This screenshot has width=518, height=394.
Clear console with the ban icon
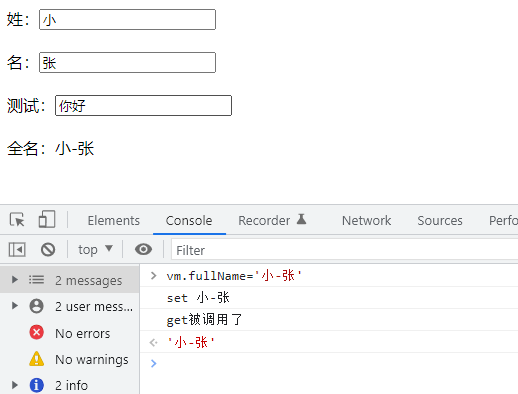(48, 249)
